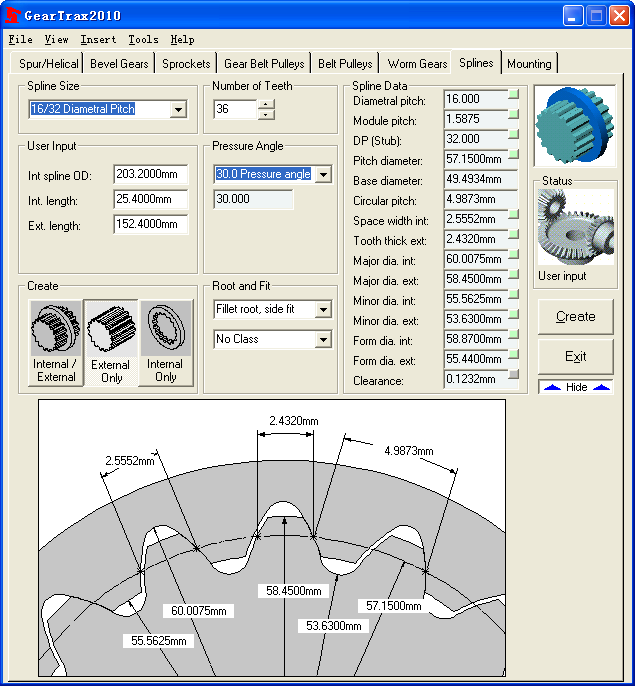The width and height of the screenshot is (635, 686).
Task: Click the Circular pitch value 4.9873mm field
Action: click(480, 200)
